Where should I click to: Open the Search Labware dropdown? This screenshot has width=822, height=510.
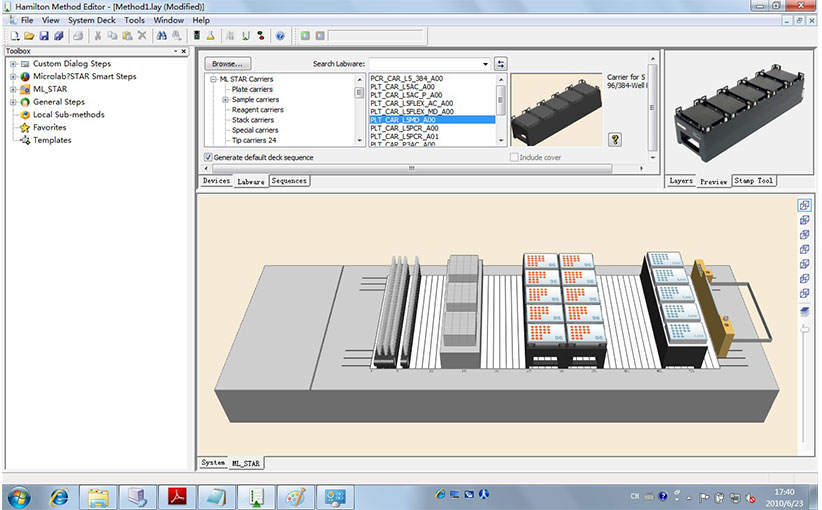click(485, 64)
